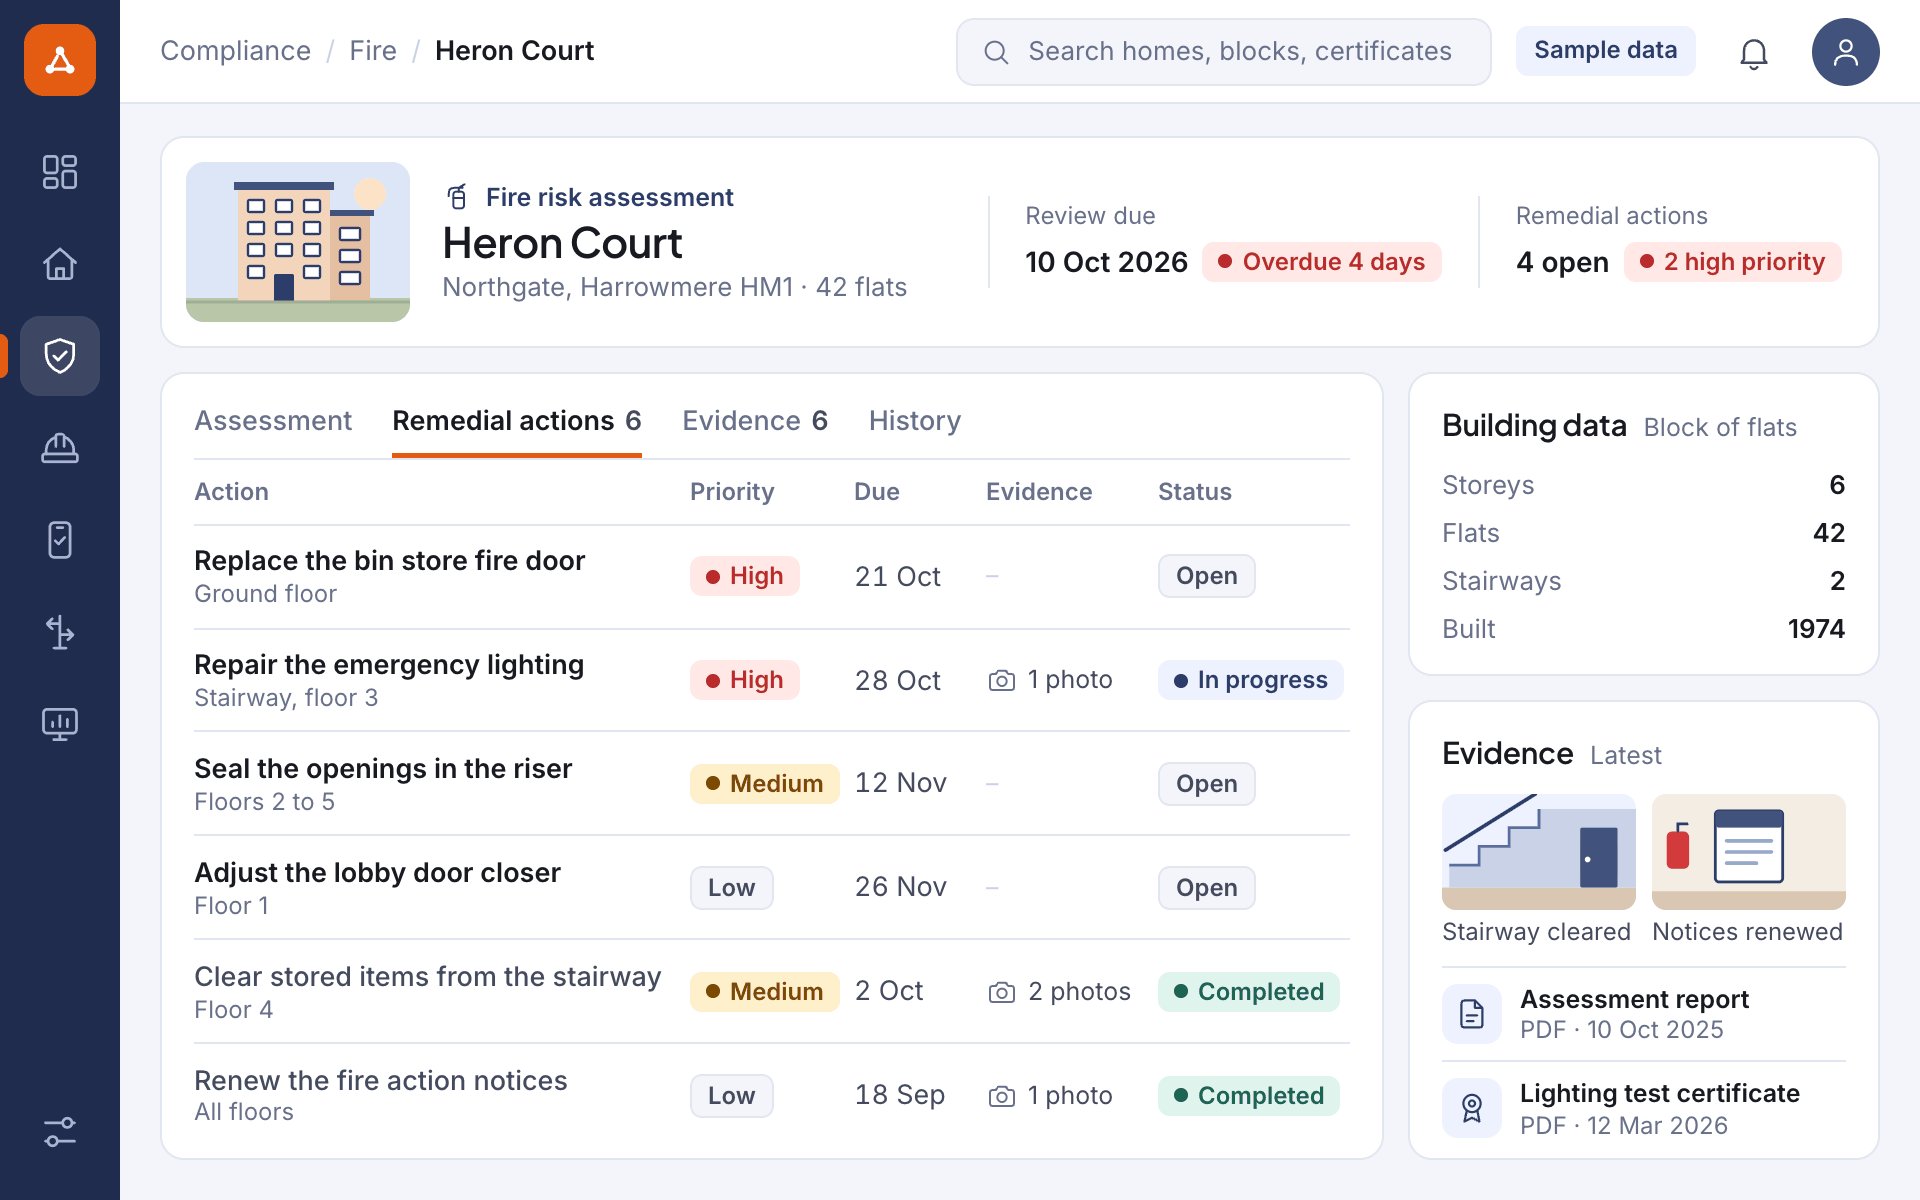Open the Heron Court building image
Image resolution: width=1920 pixels, height=1200 pixels.
pyautogui.click(x=298, y=242)
